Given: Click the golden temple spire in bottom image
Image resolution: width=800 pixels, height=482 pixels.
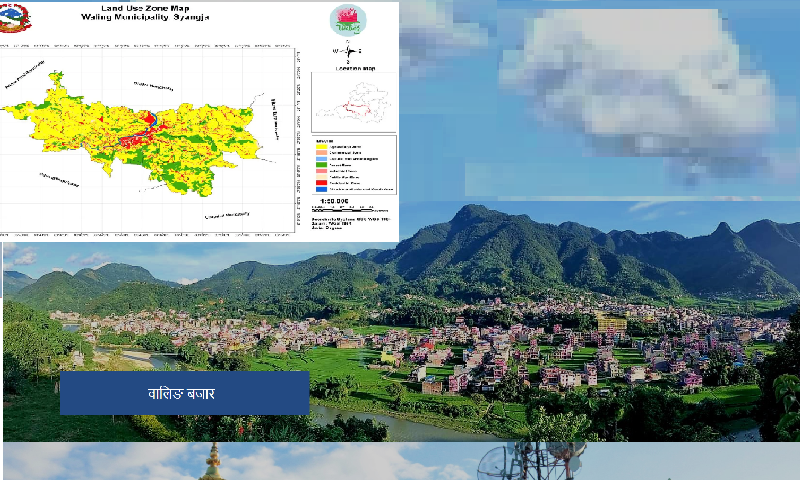Looking at the screenshot, I should point(212,462).
